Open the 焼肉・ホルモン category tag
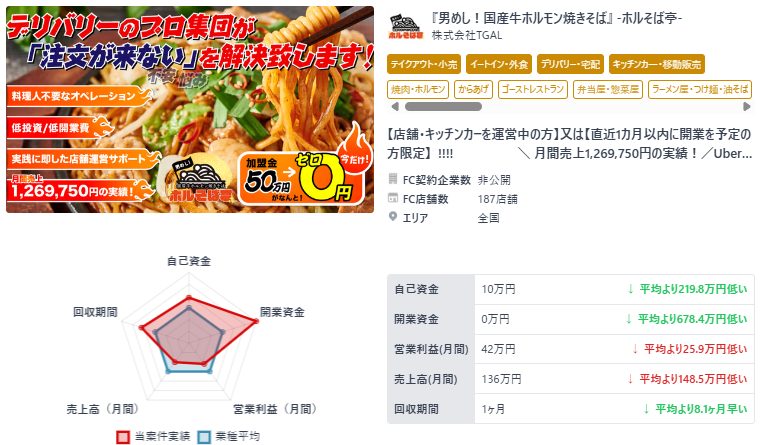 click(x=418, y=89)
